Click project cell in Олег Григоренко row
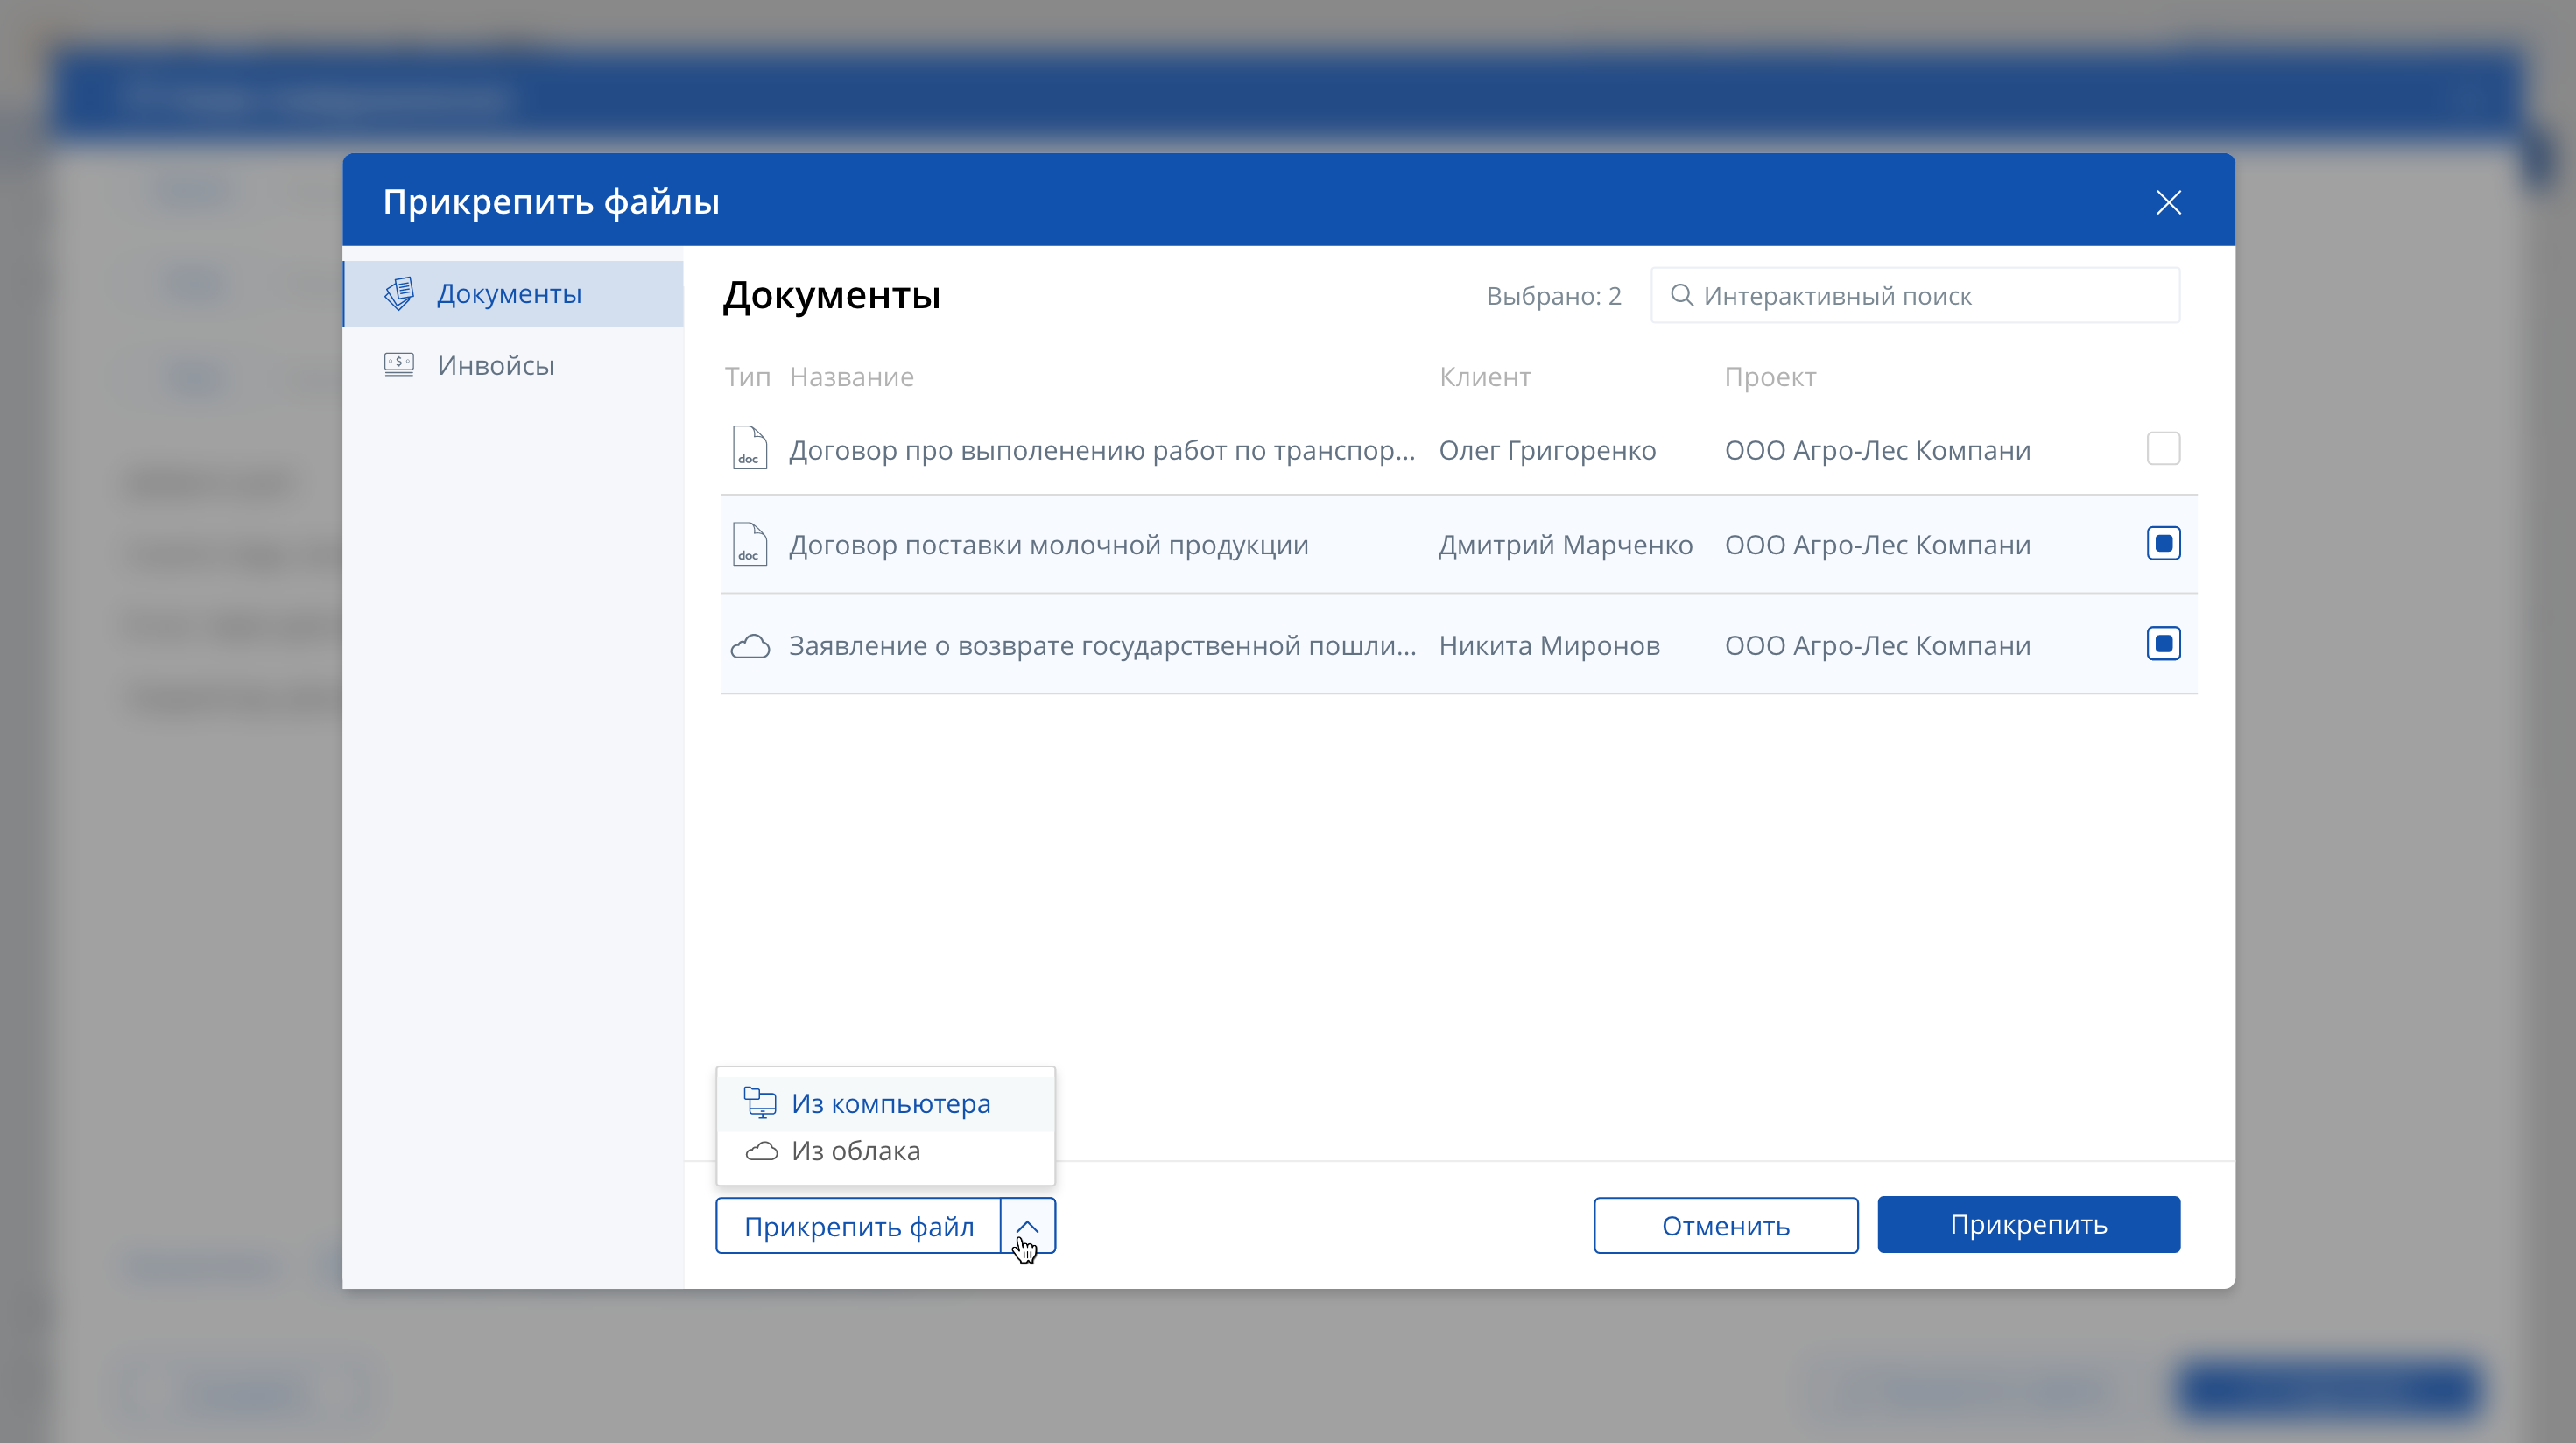Screen dimensions: 2576x1443 coord(1877,450)
